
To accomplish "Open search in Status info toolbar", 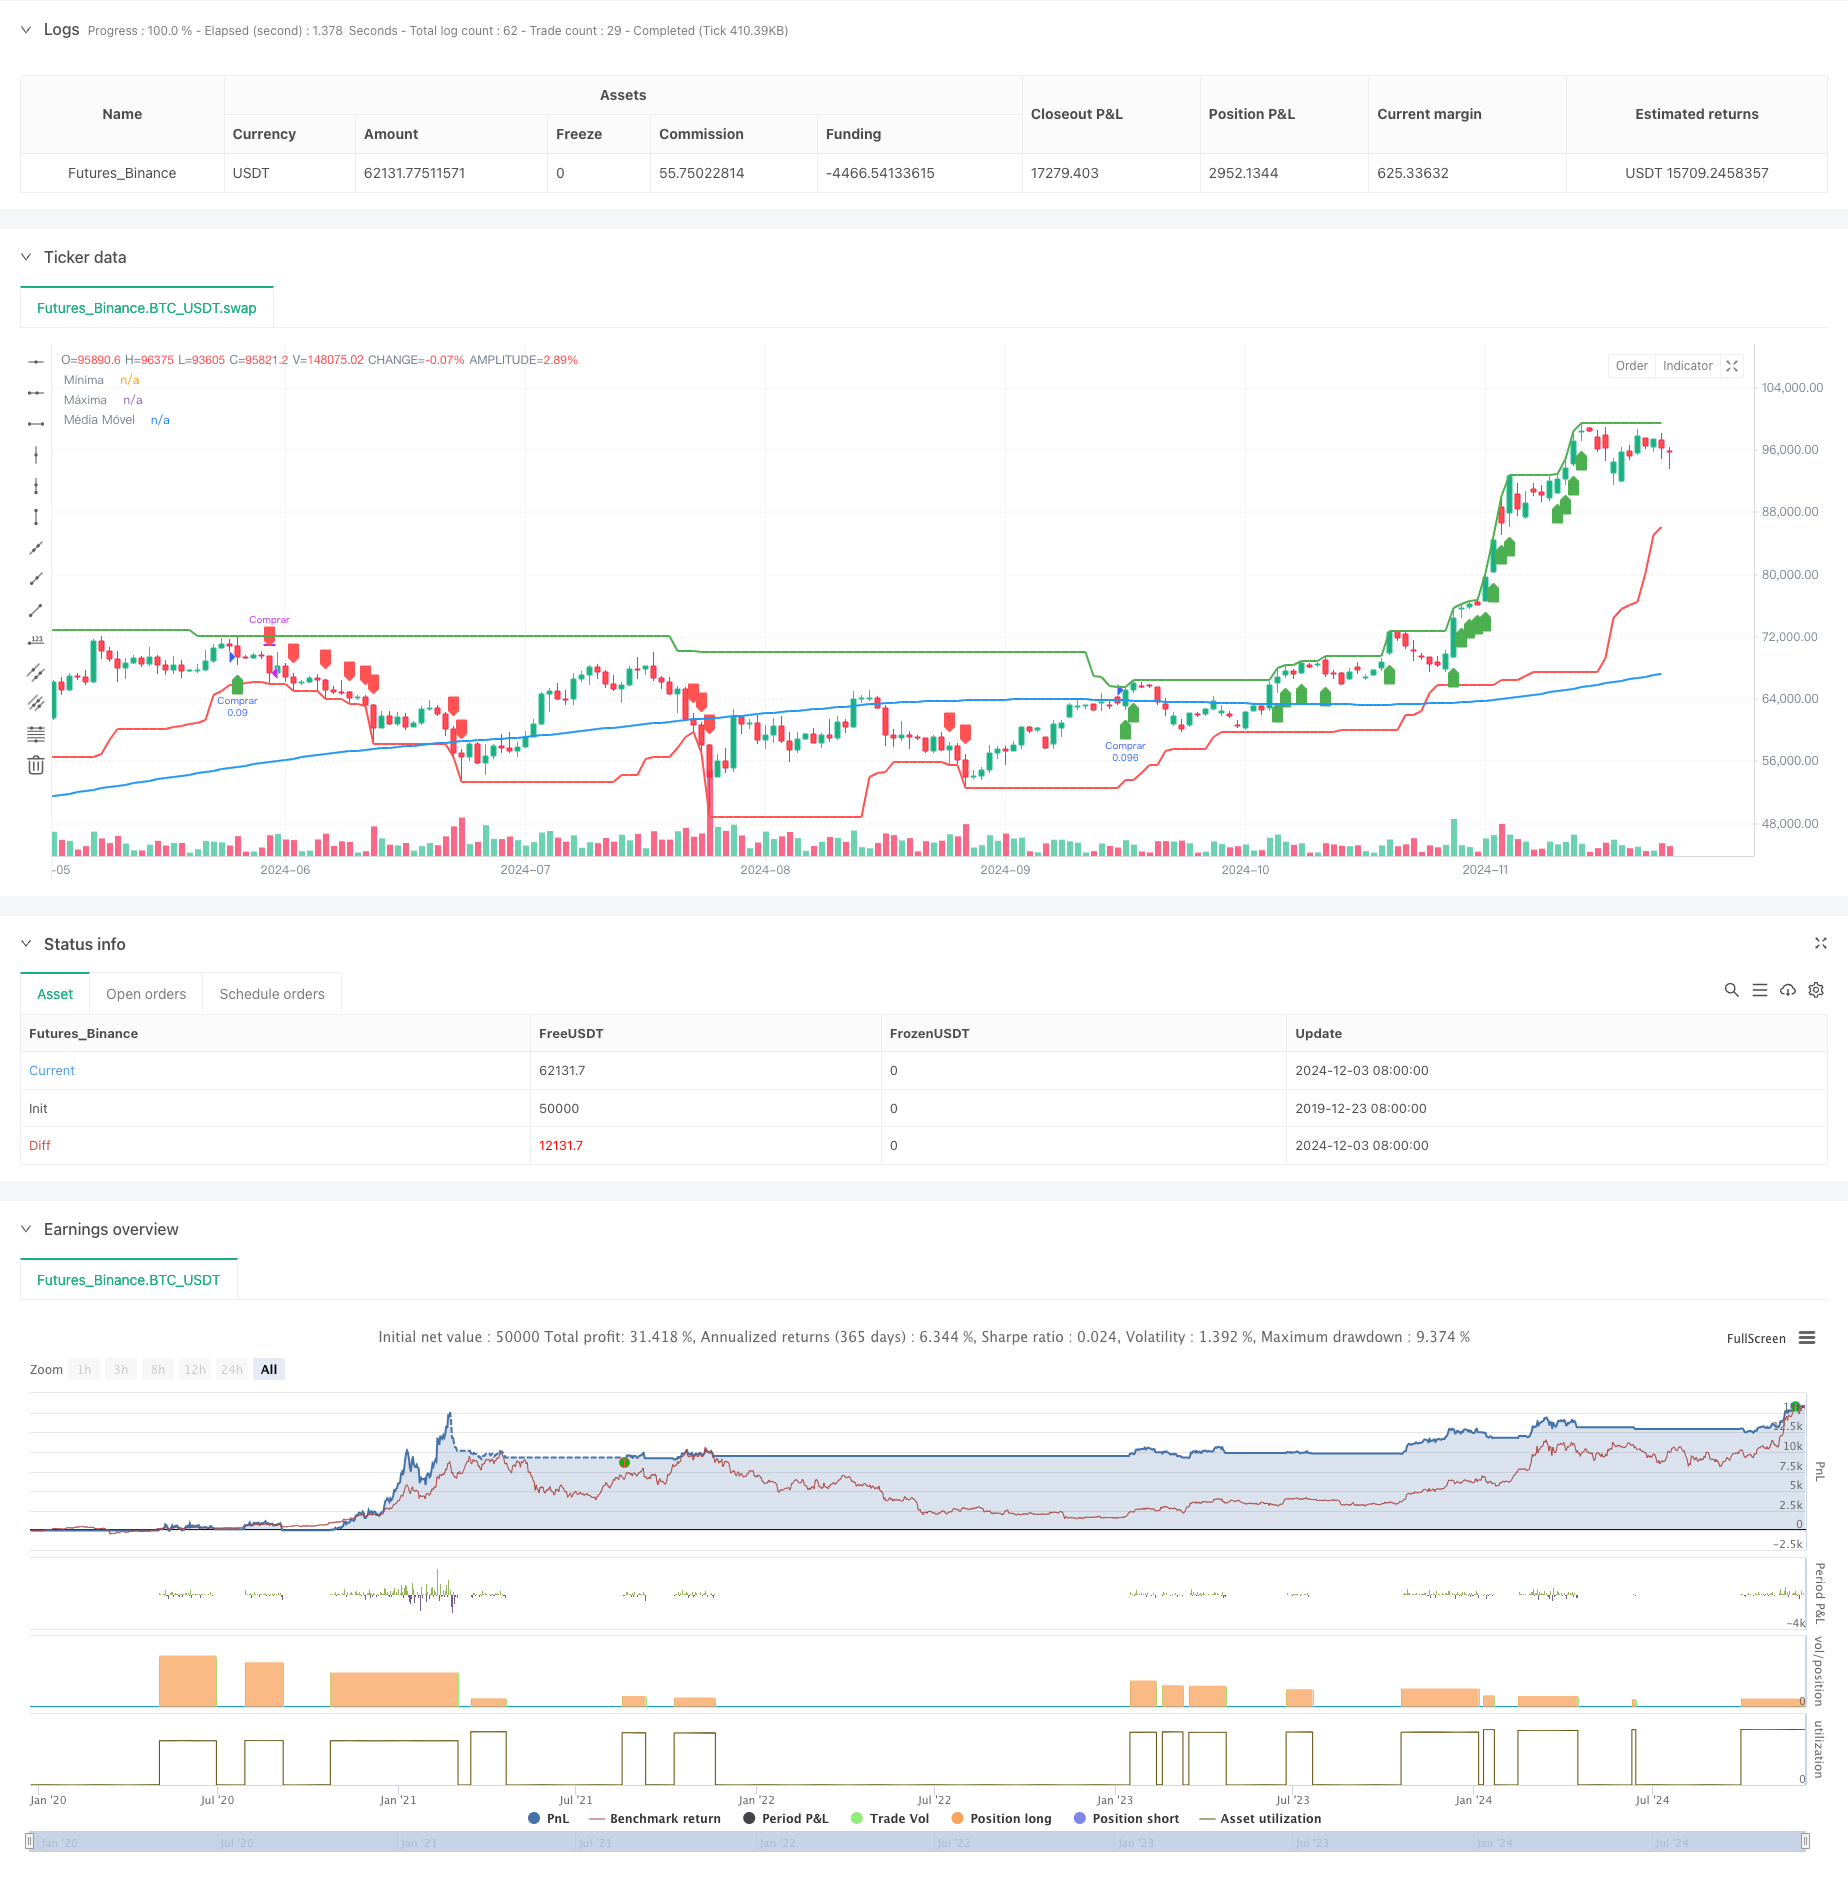I will 1731,990.
